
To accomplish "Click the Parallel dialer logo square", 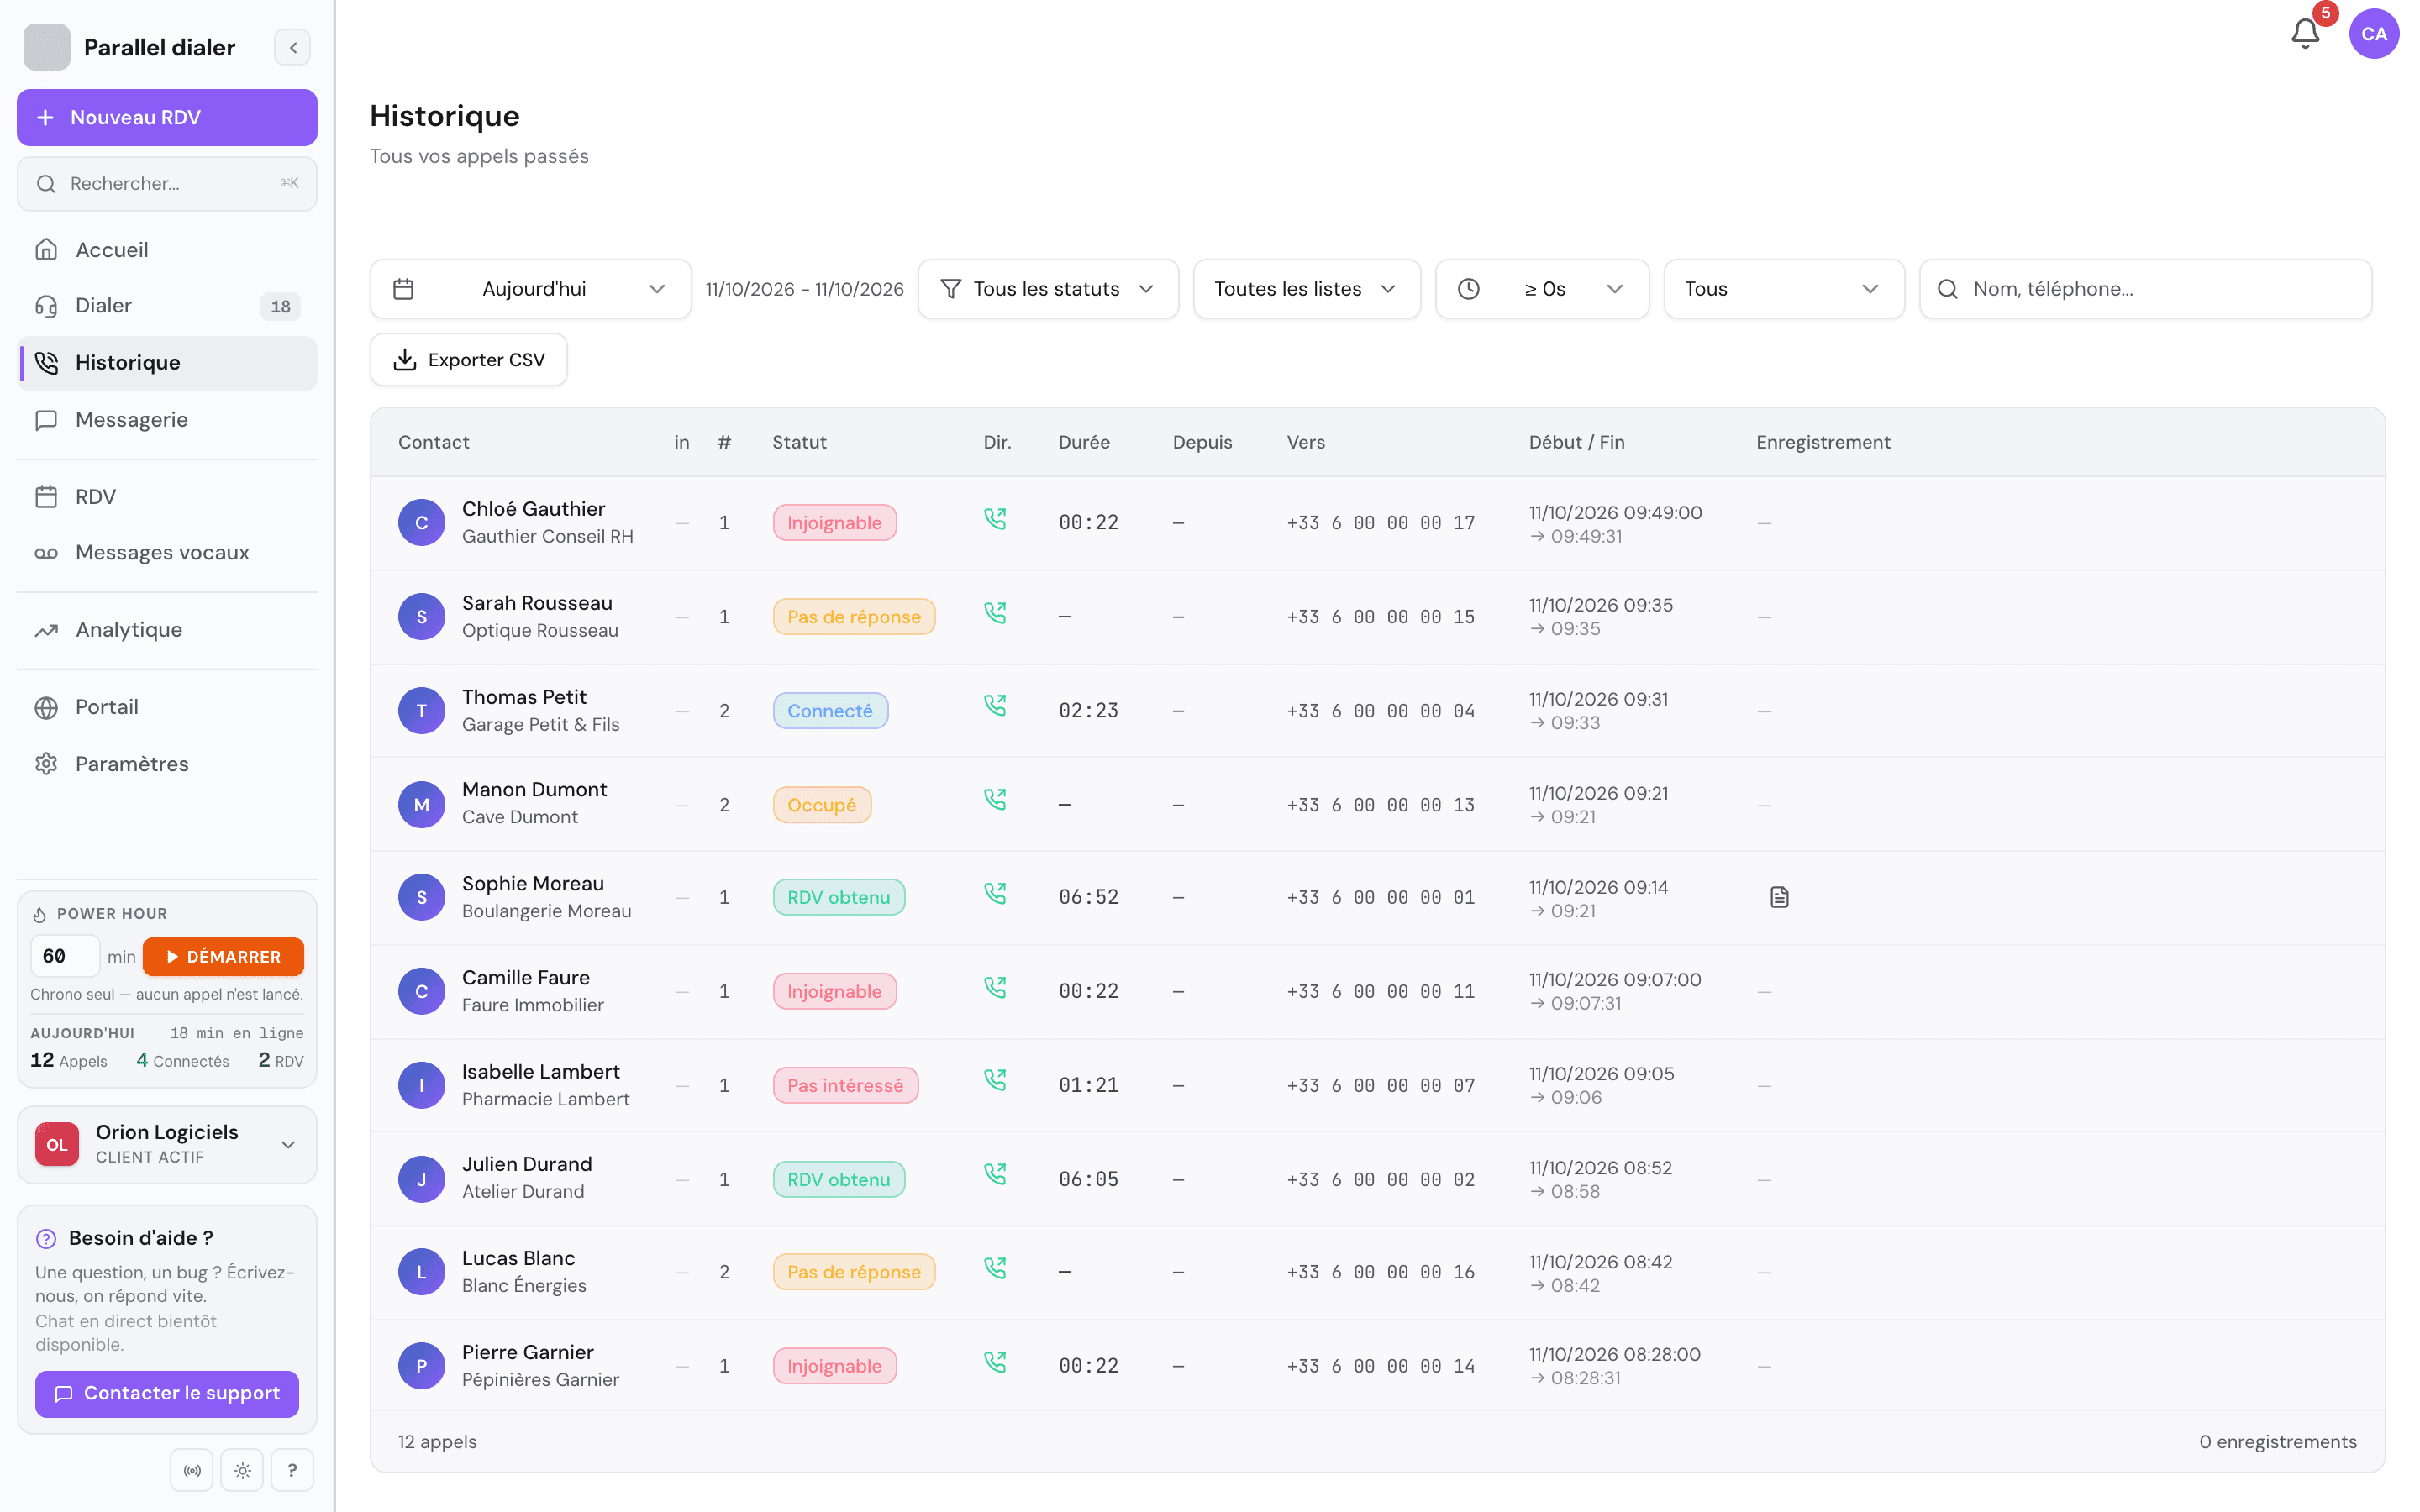I will click(47, 47).
